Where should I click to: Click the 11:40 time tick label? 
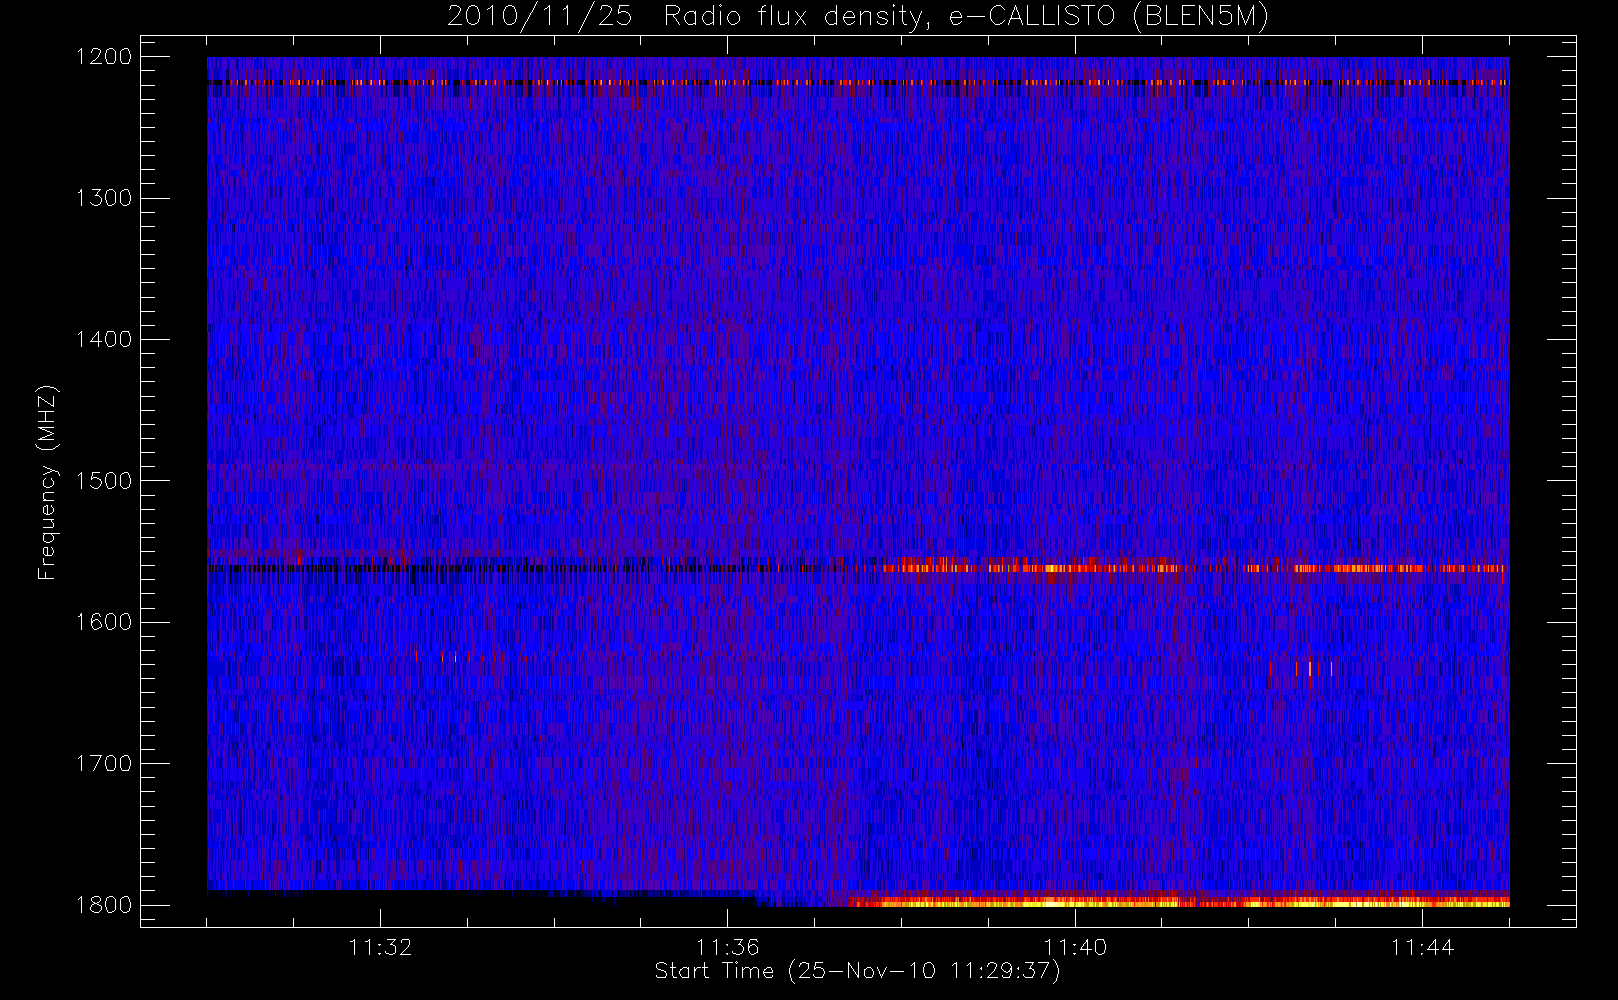(x=1075, y=947)
